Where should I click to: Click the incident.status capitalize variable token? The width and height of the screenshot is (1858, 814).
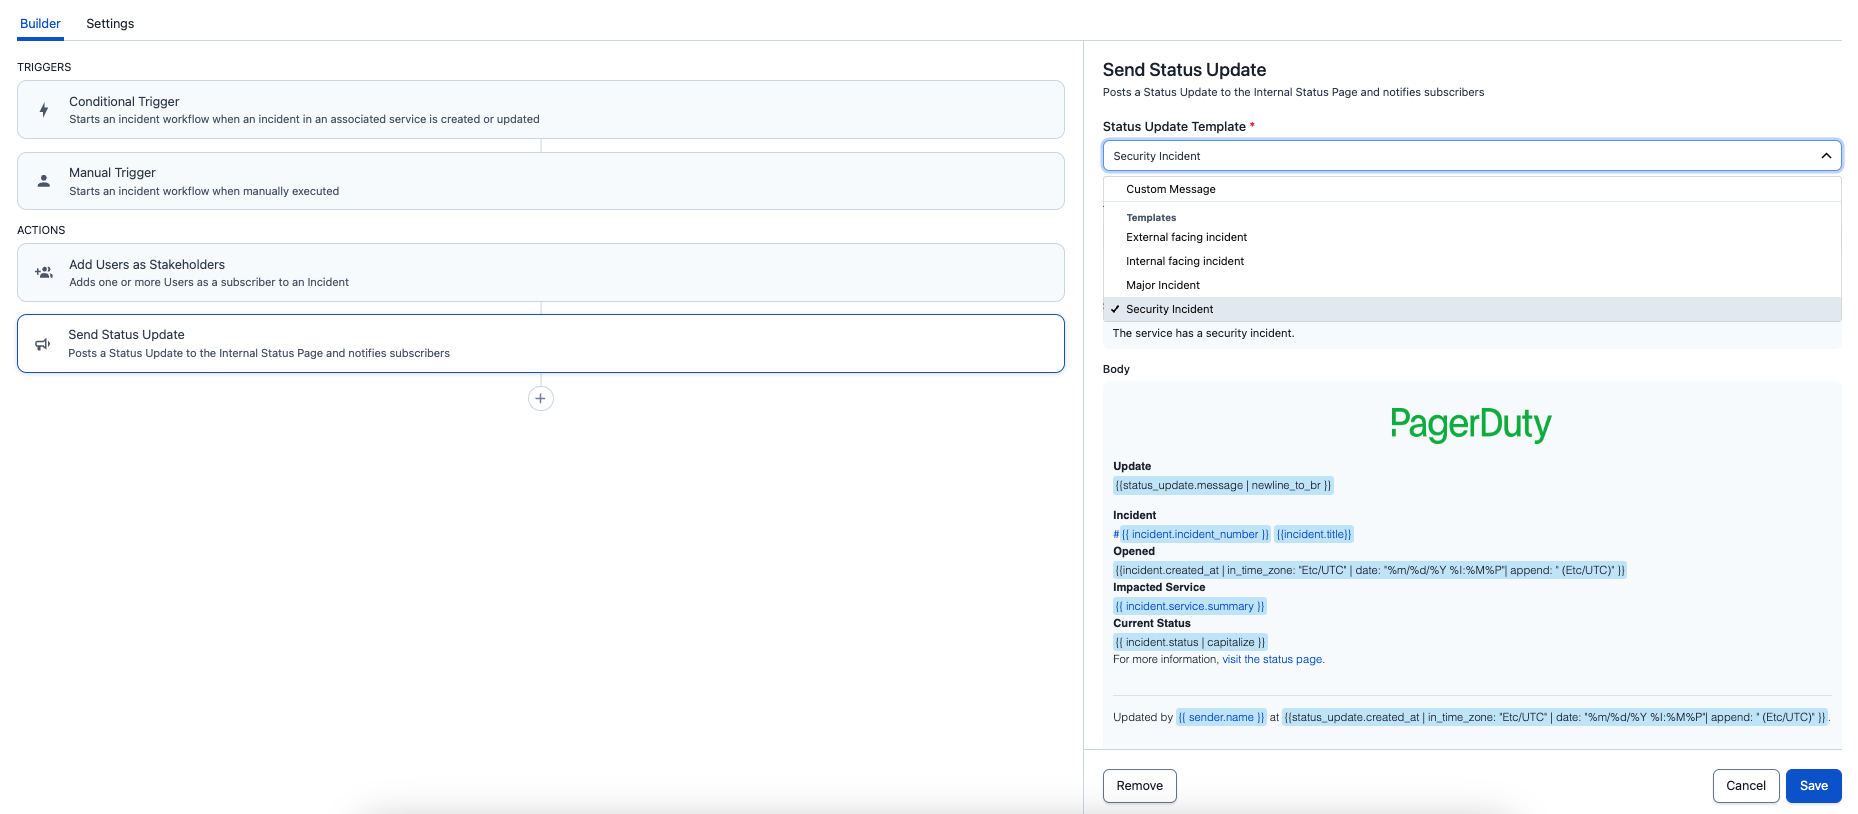1190,642
